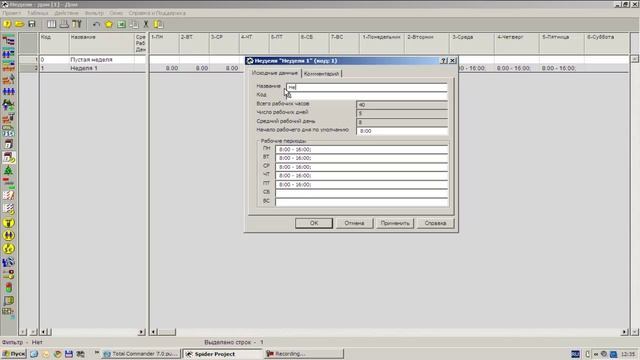This screenshot has height=360, width=640.
Task: Click the yellow question-mark help icon in toolbar
Action: [x=7, y=24]
